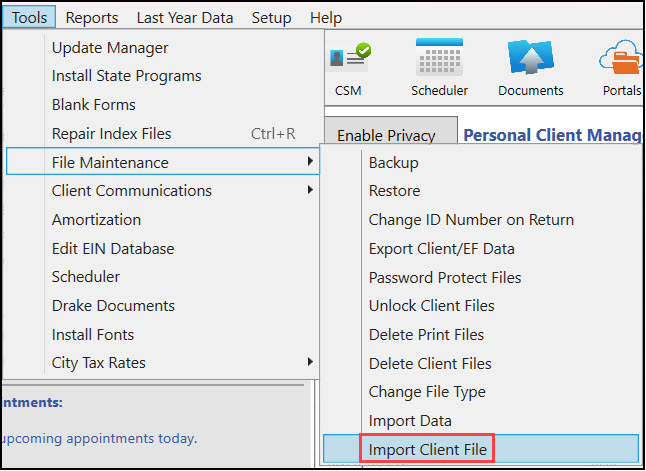Open the Reports menu
This screenshot has width=646, height=471.
[x=92, y=17]
